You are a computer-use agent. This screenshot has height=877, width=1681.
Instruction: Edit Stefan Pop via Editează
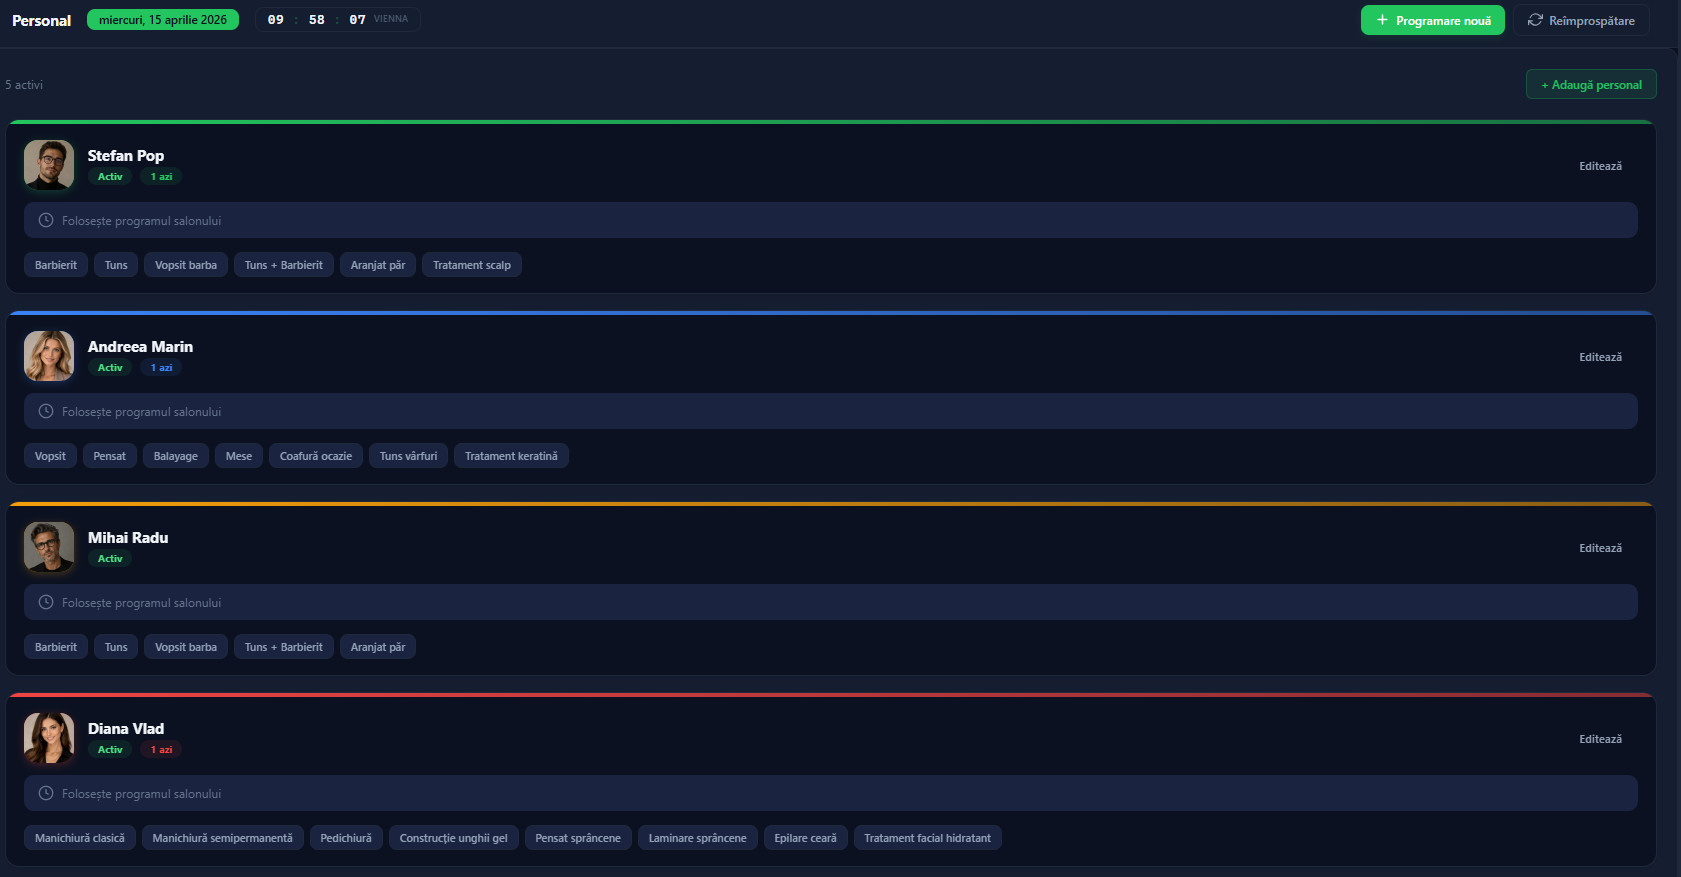pos(1600,166)
